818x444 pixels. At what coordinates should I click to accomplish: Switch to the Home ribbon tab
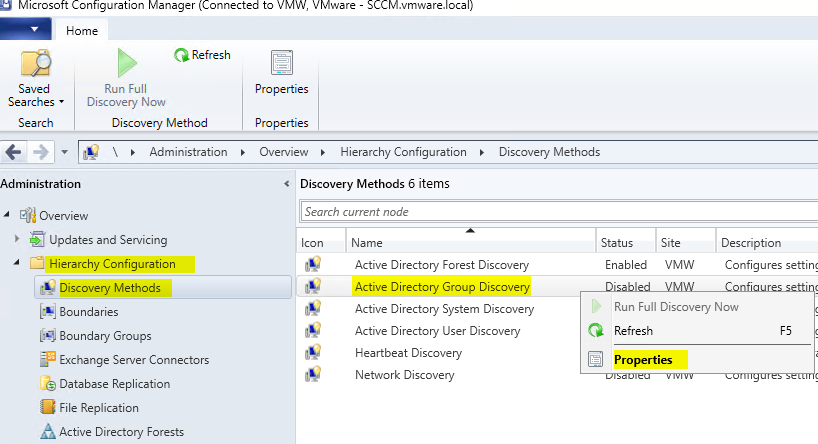point(82,30)
